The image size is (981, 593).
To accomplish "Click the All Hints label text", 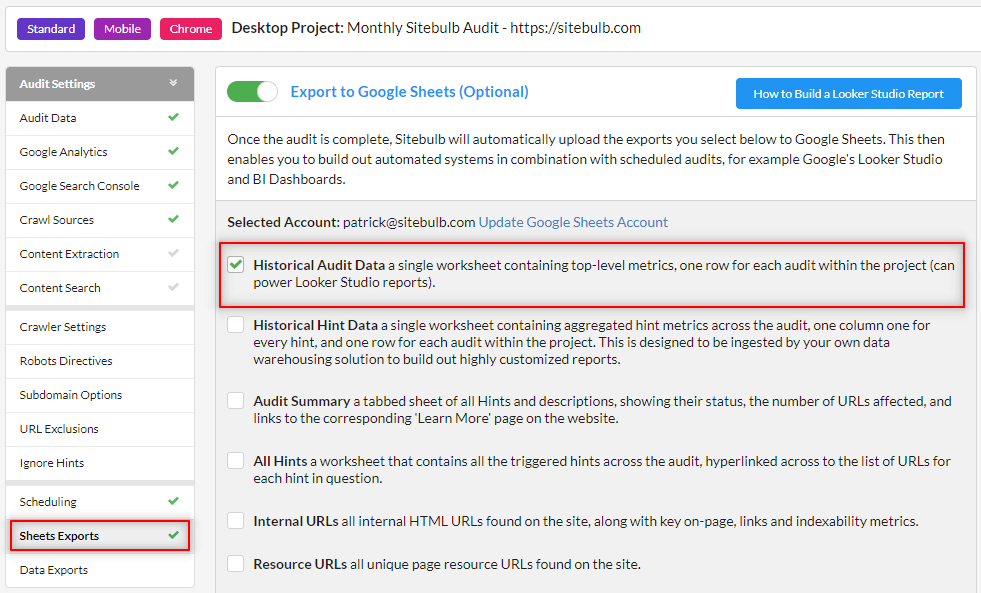I will click(280, 461).
